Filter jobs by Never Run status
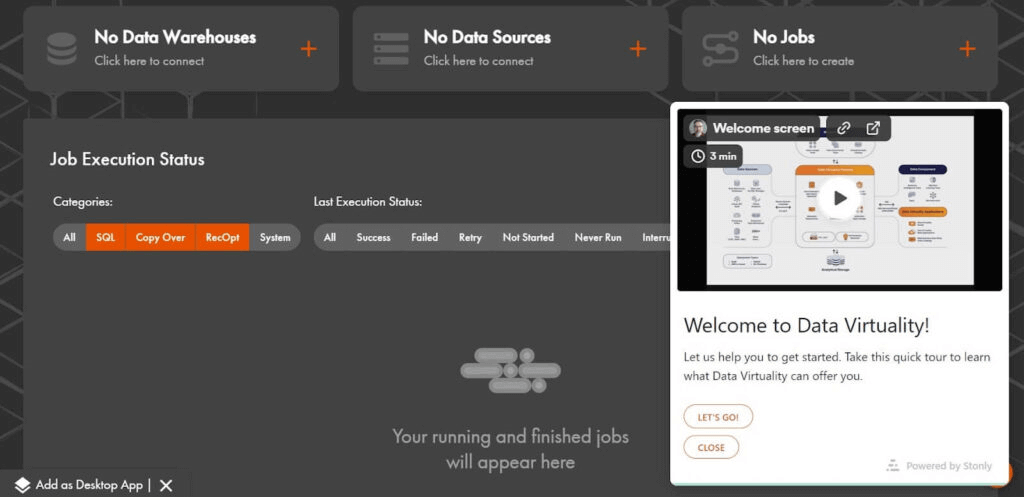Screen dimensions: 1024x497 click(x=598, y=237)
